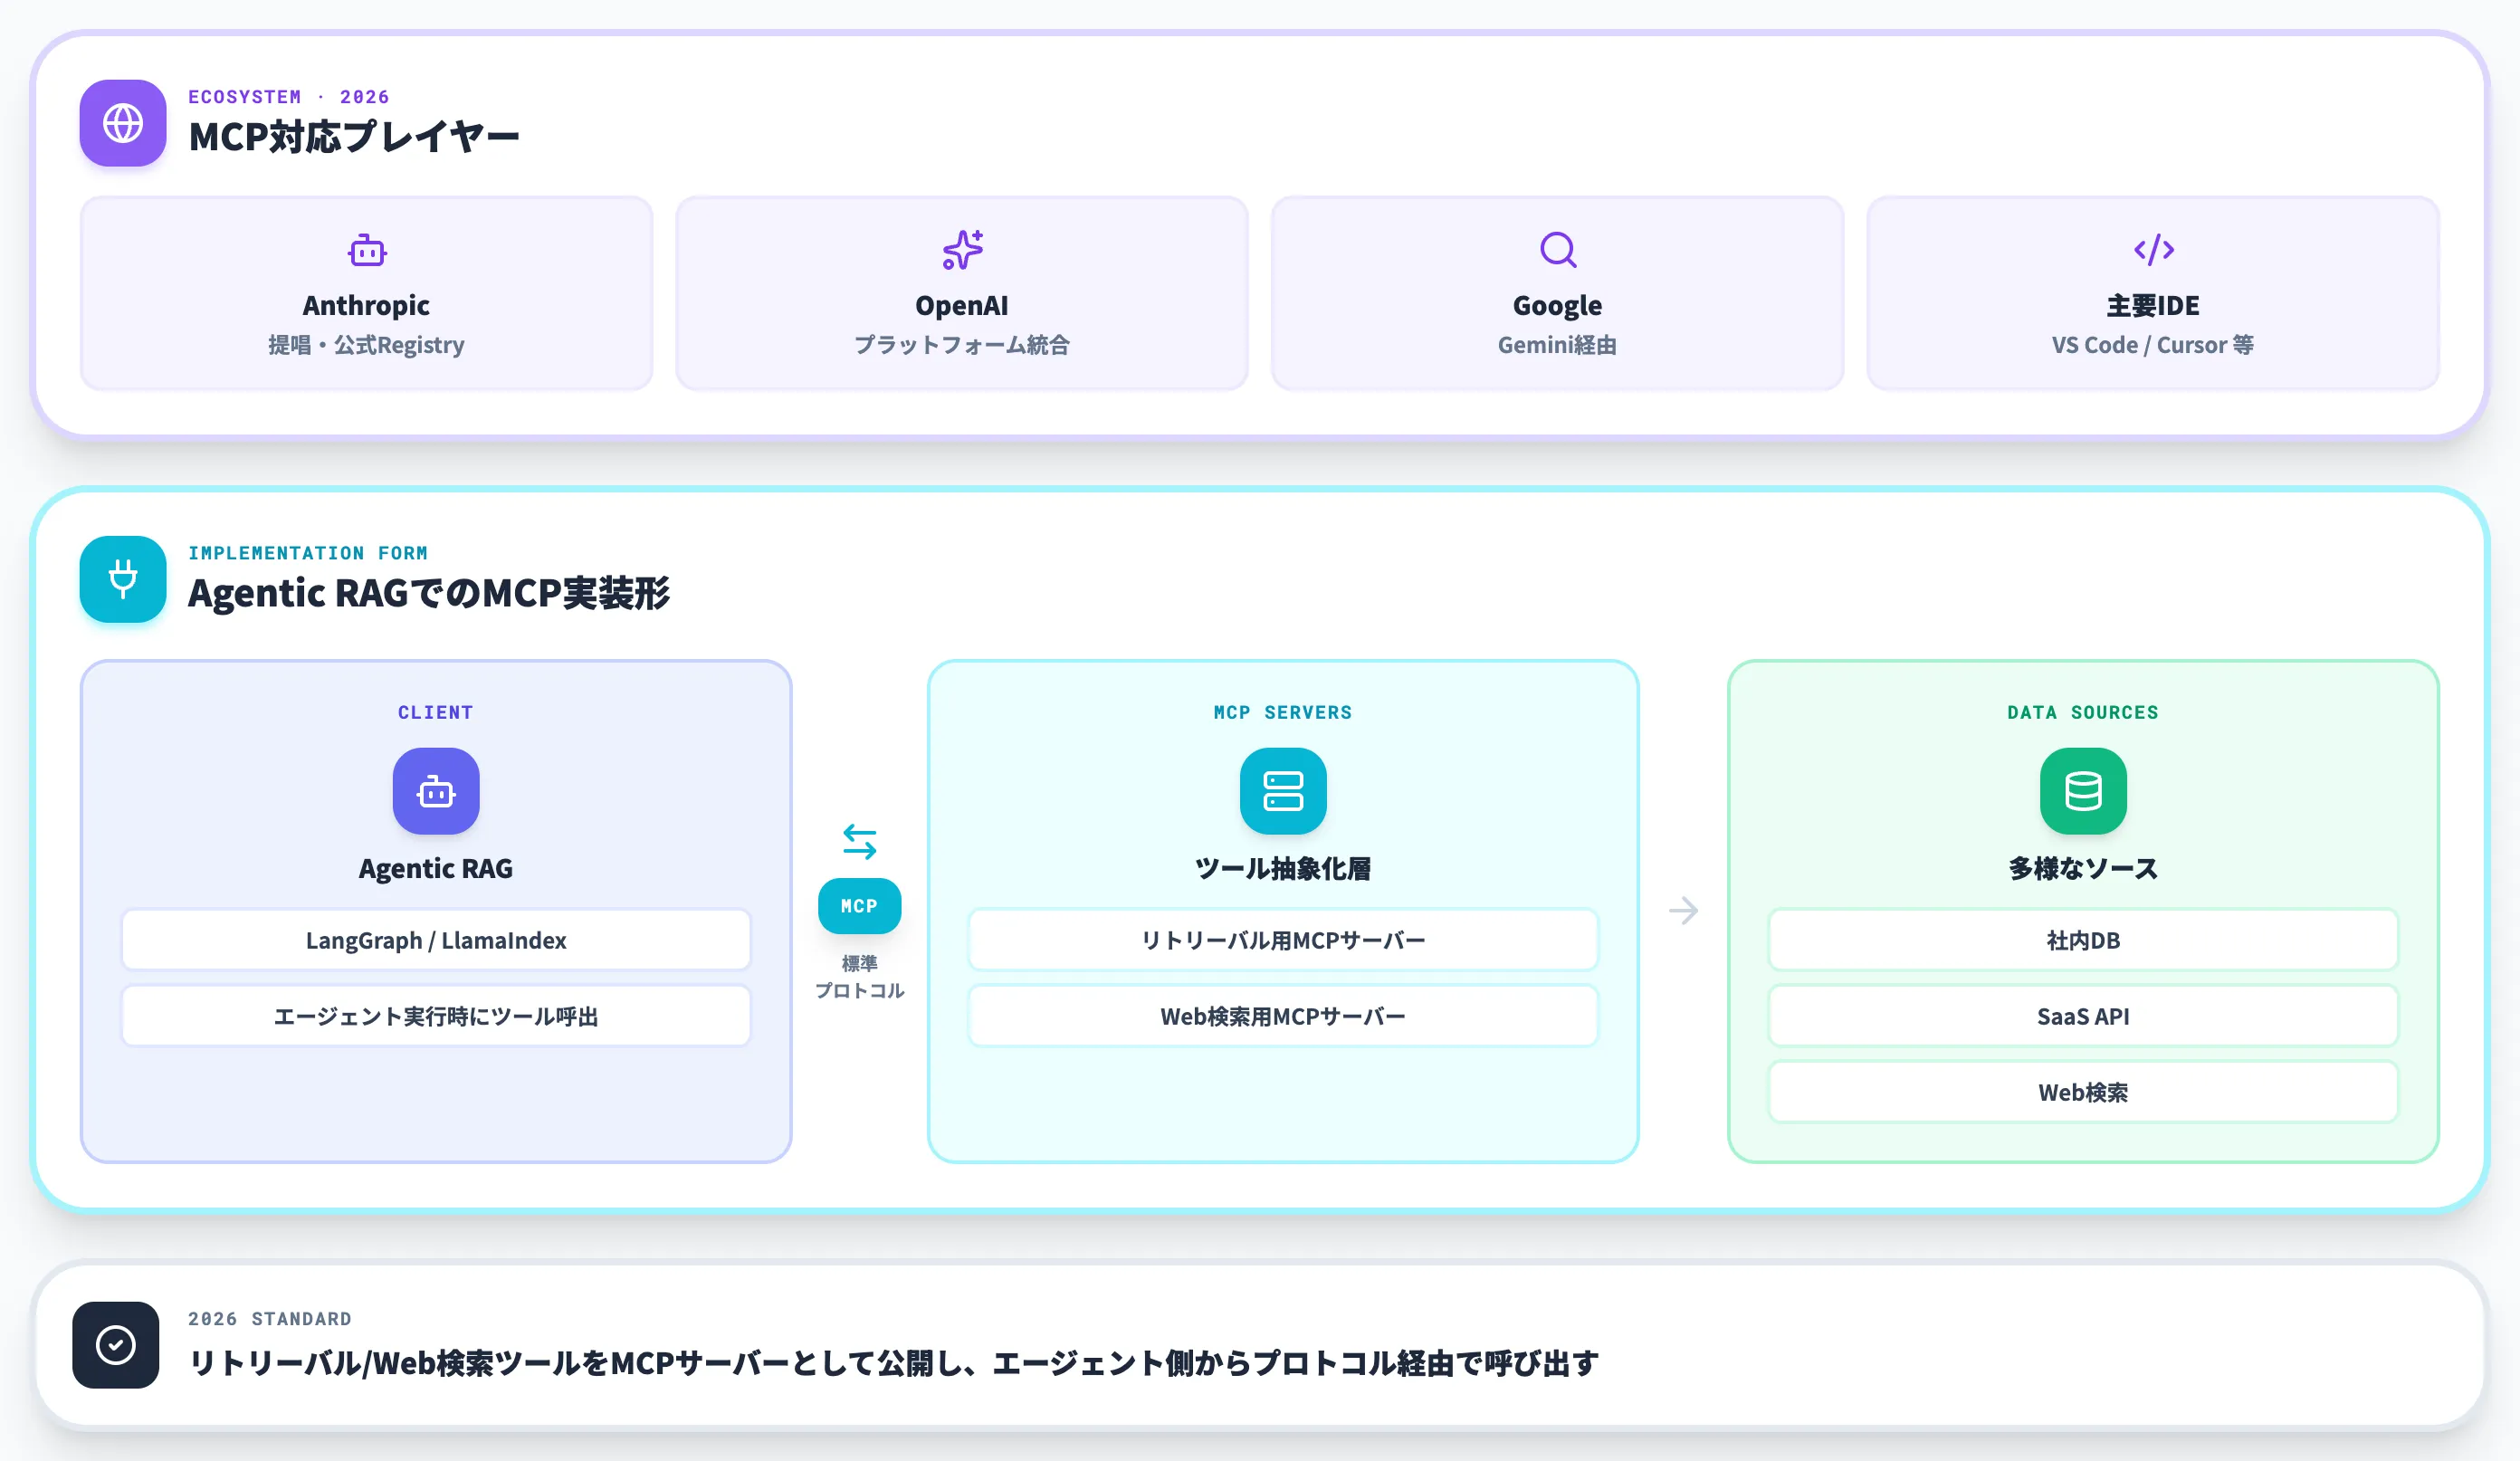Click the 主要IDE card title
2520x1461 pixels.
(2153, 305)
